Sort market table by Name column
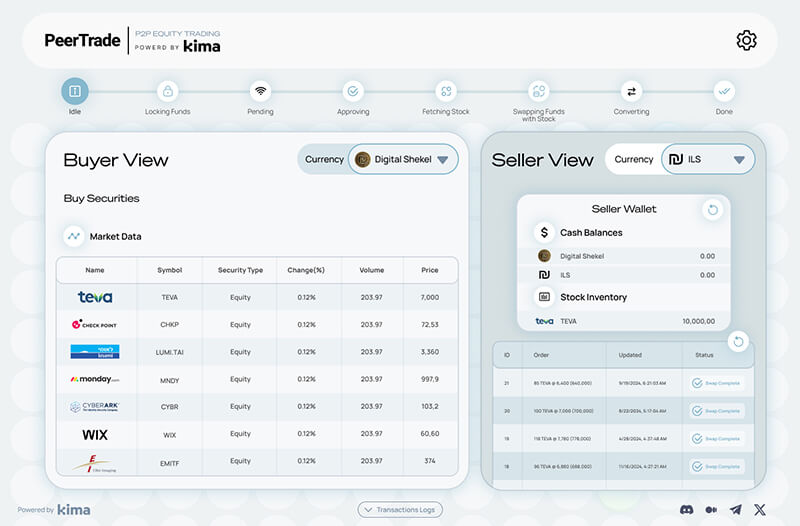The image size is (800, 526). 95,270
